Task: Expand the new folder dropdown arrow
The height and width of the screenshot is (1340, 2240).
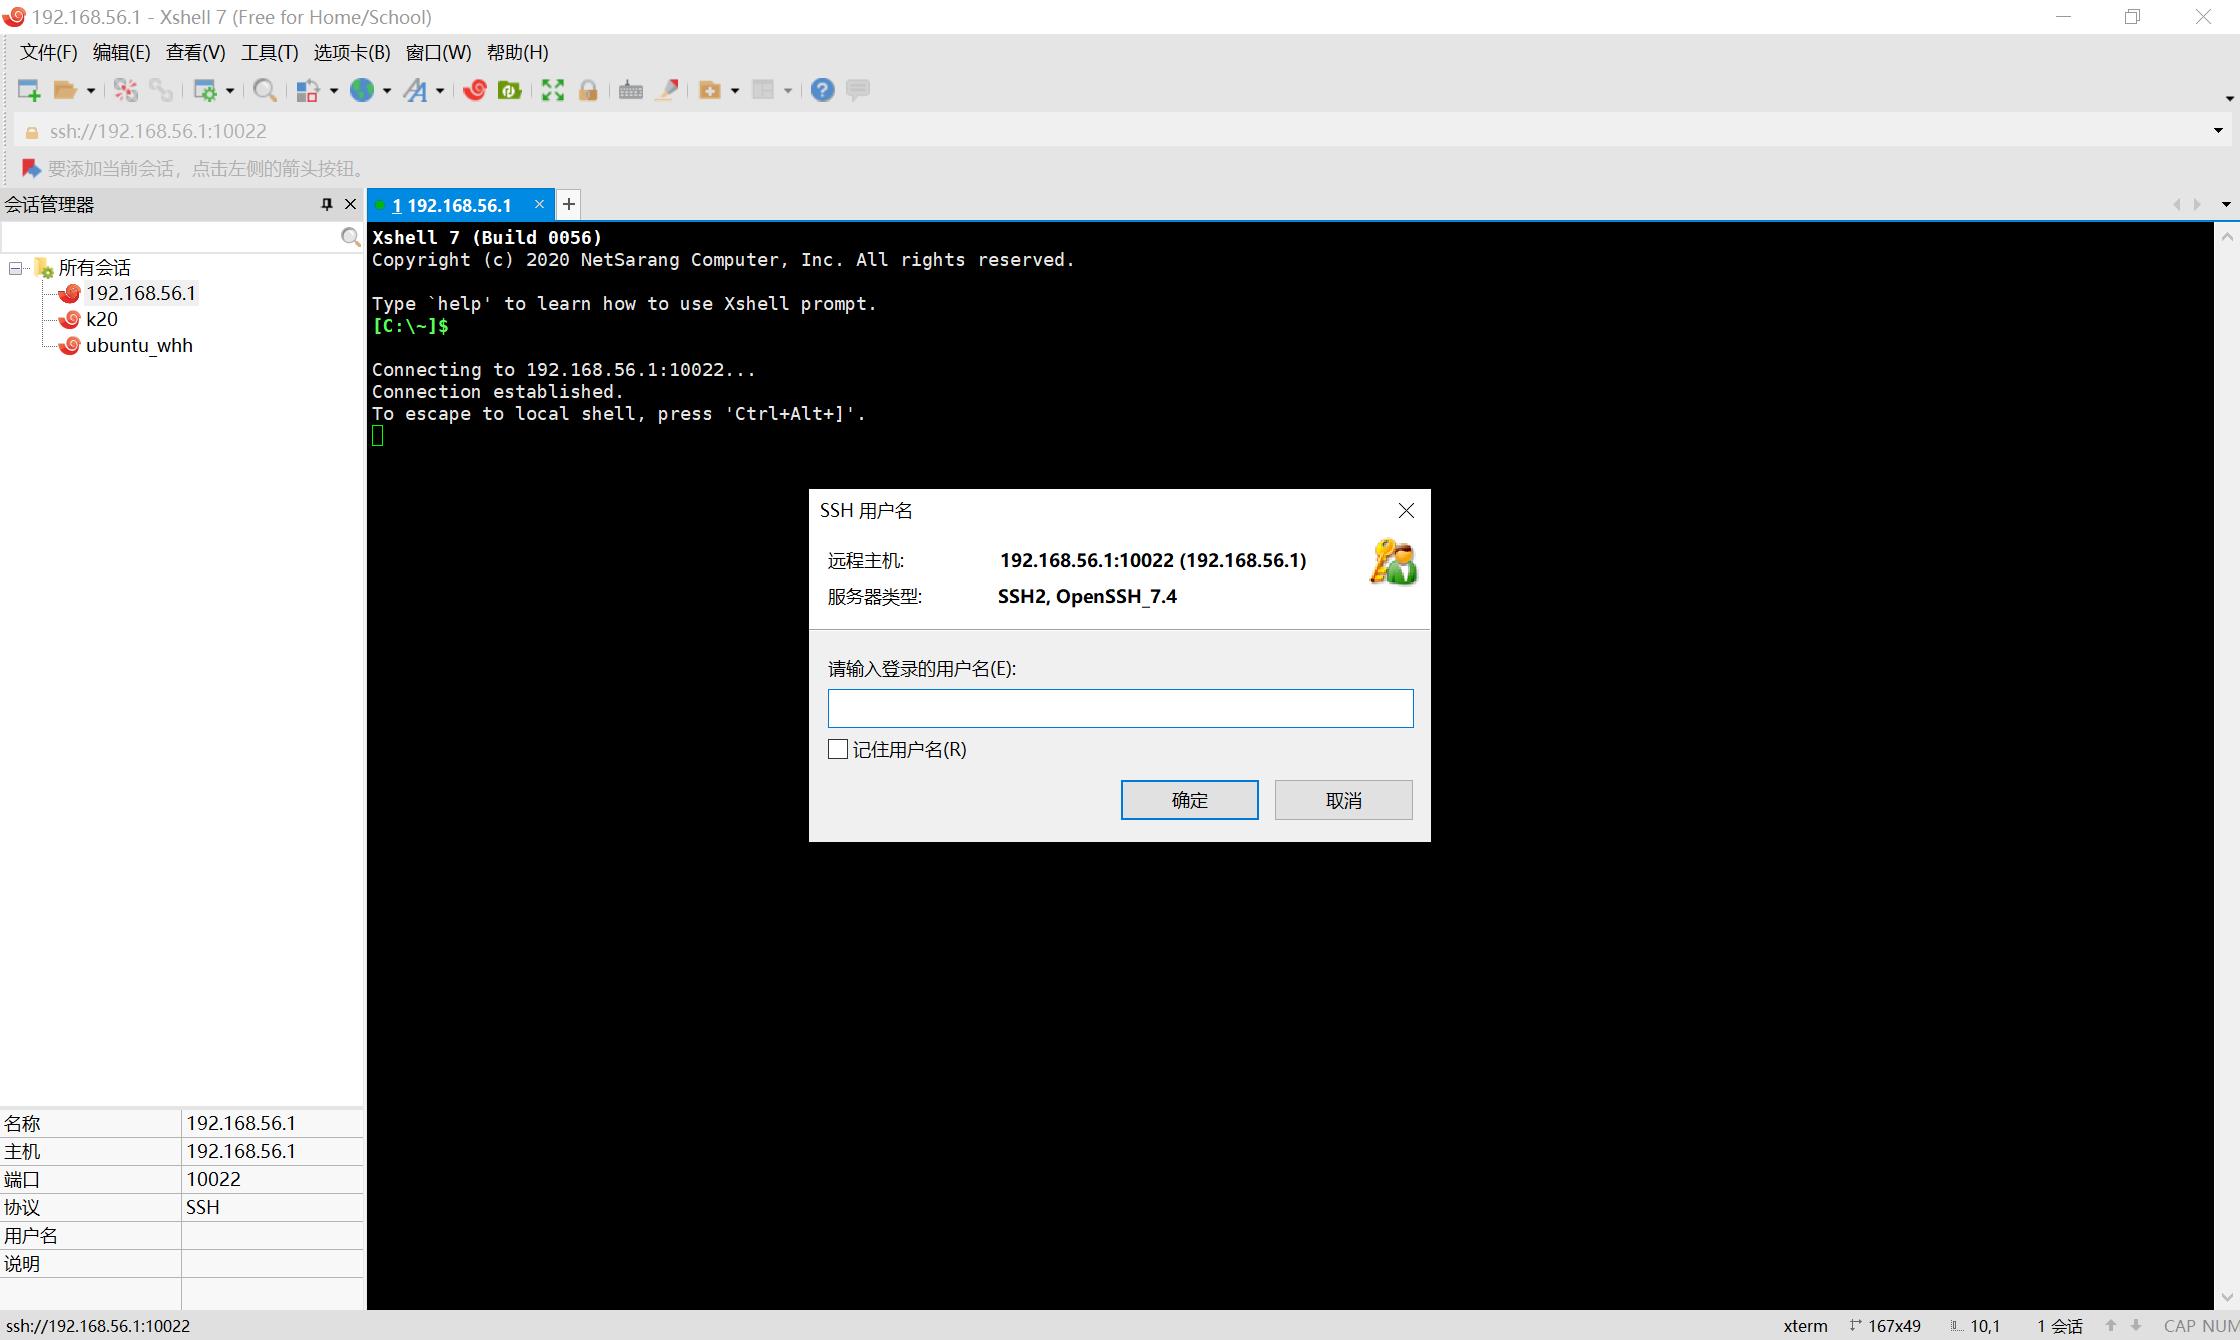Action: point(735,91)
